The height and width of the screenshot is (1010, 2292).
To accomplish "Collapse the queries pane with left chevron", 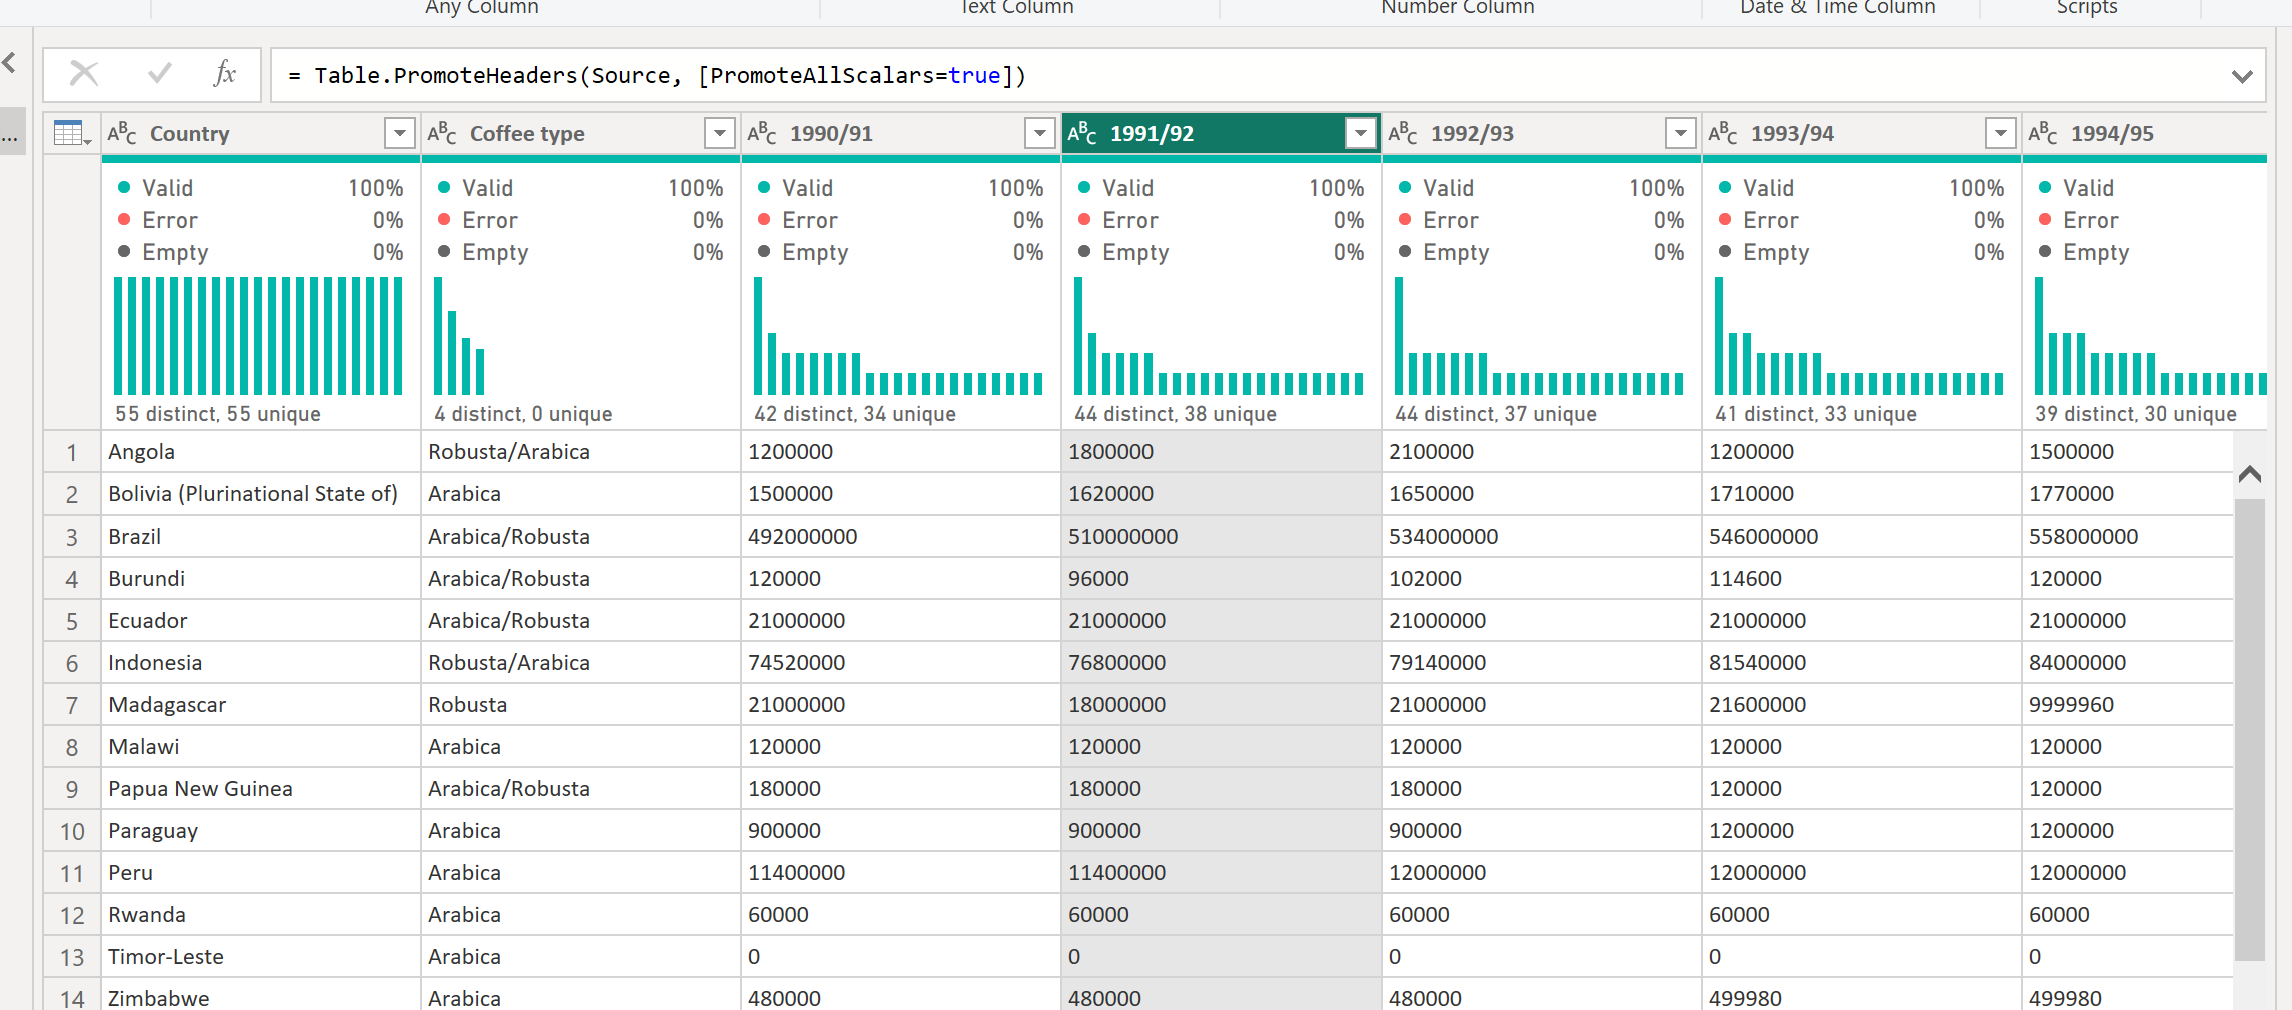I will (10, 63).
